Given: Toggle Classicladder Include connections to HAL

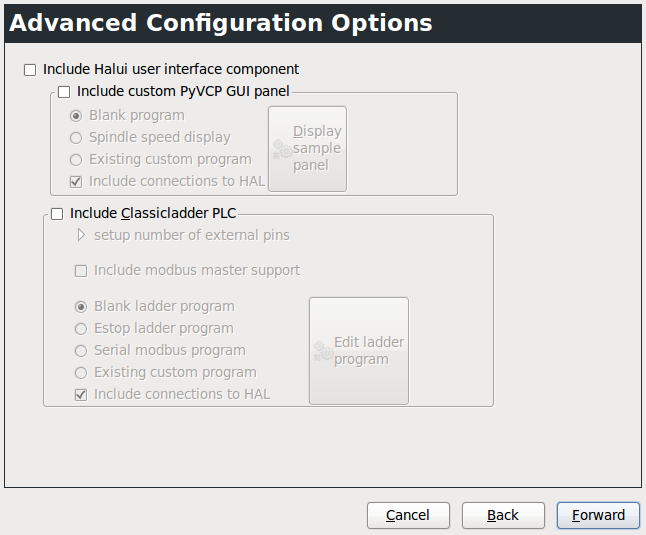Looking at the screenshot, I should point(82,395).
